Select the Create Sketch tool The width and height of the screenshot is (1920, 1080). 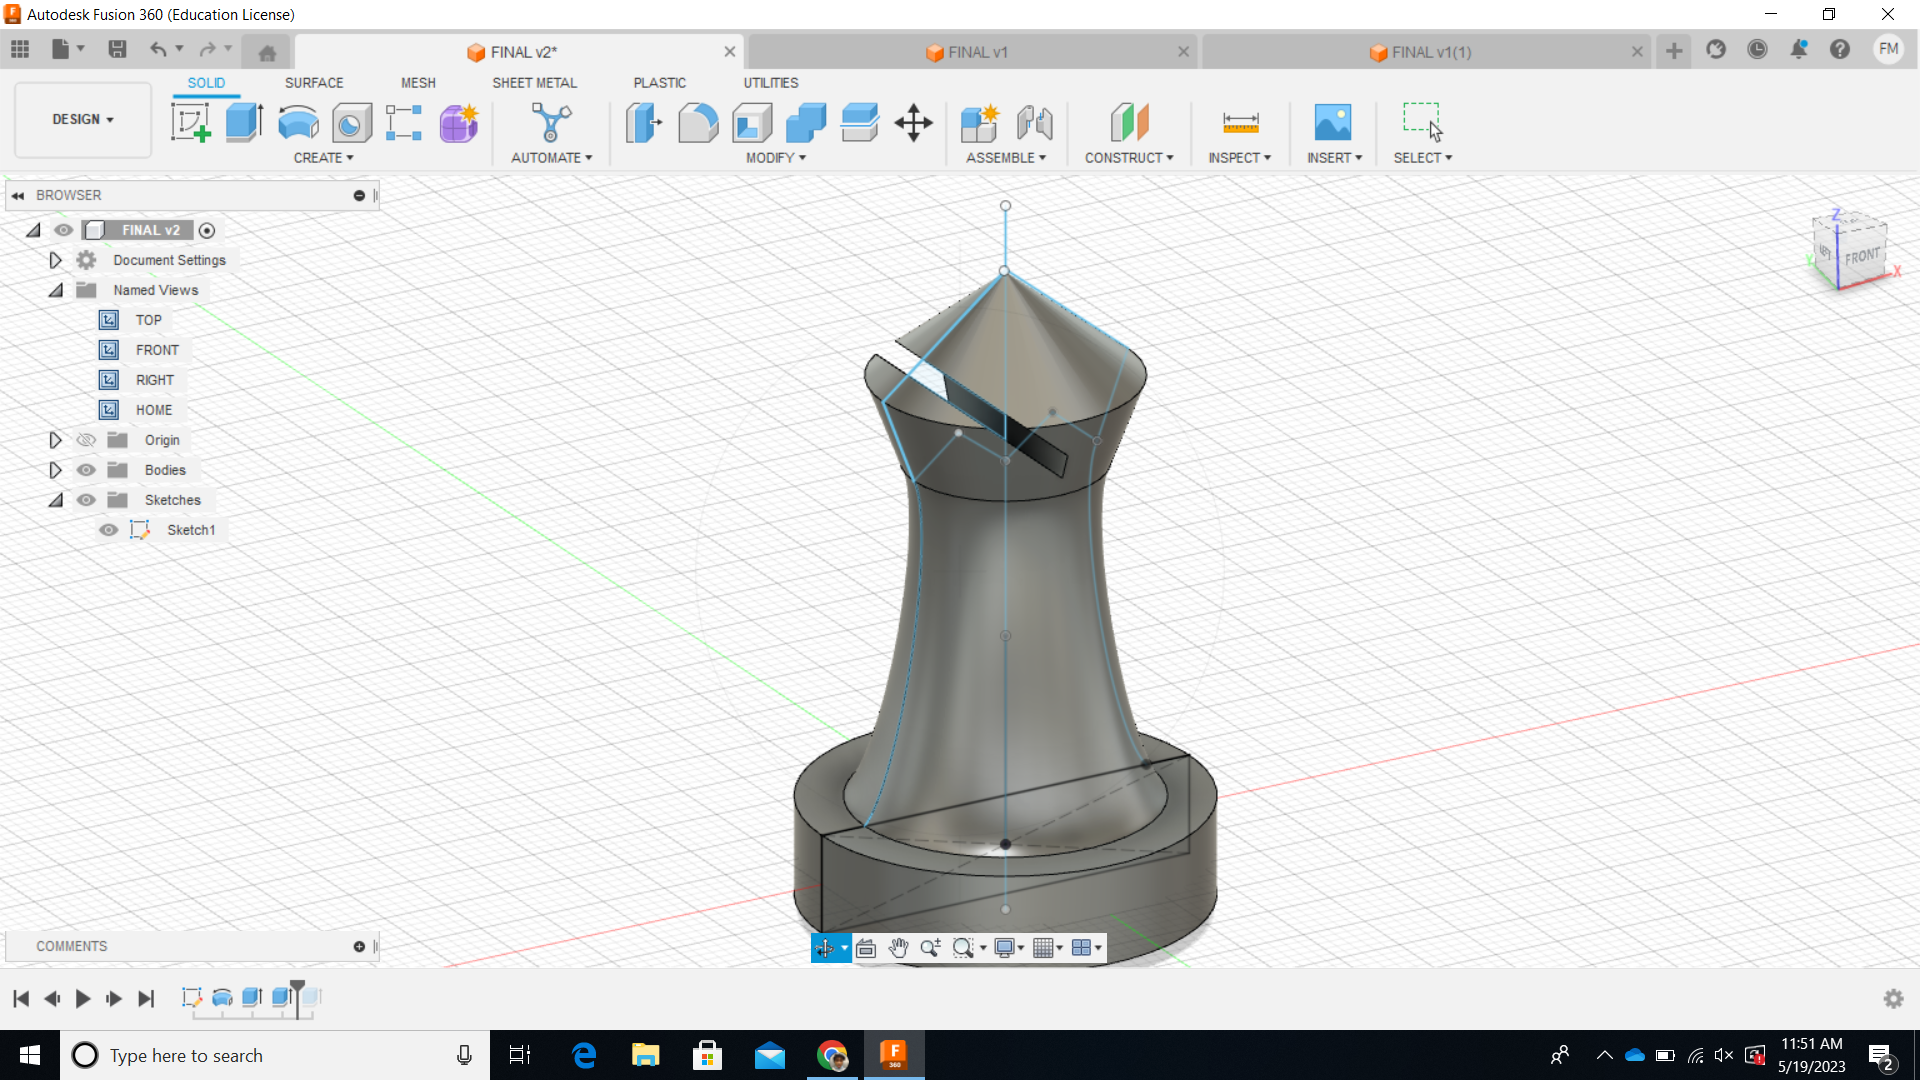190,122
